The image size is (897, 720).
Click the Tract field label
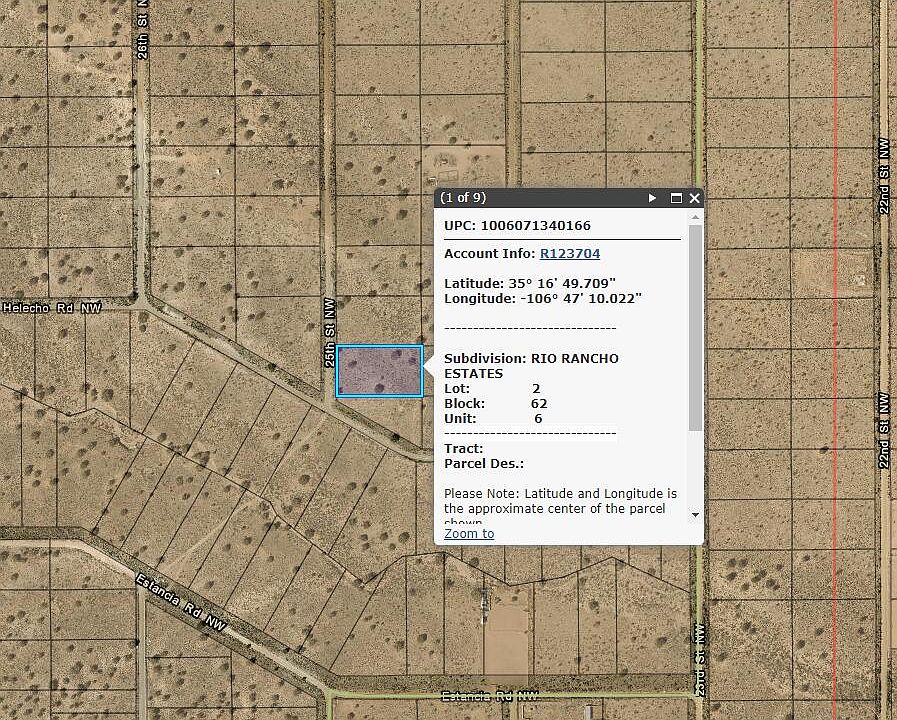(463, 449)
